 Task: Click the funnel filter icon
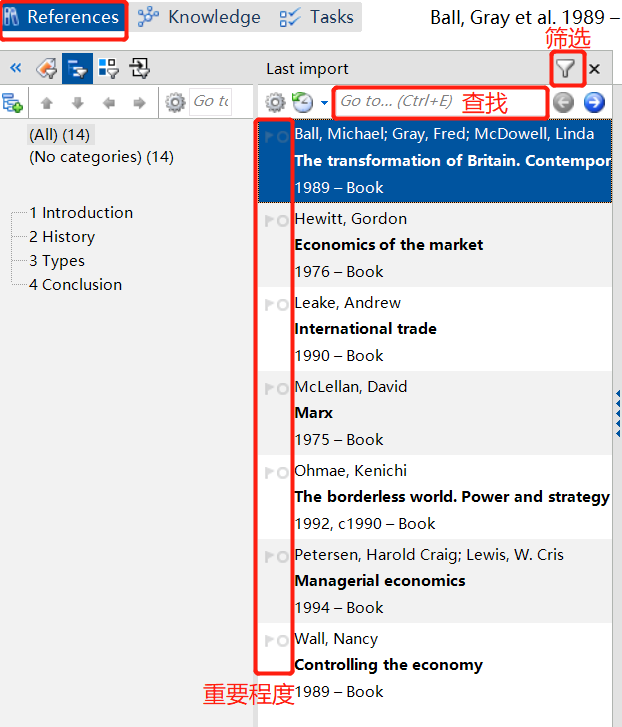[566, 68]
